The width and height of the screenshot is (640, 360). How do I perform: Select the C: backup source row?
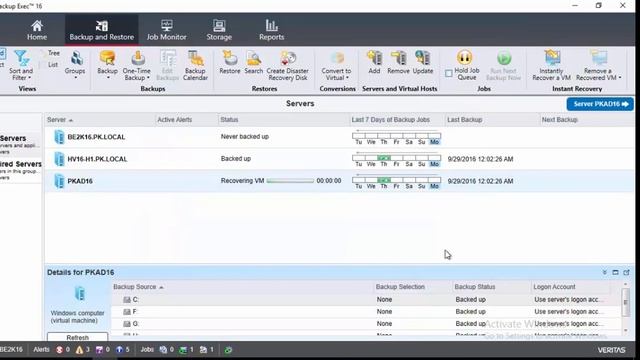366,300
